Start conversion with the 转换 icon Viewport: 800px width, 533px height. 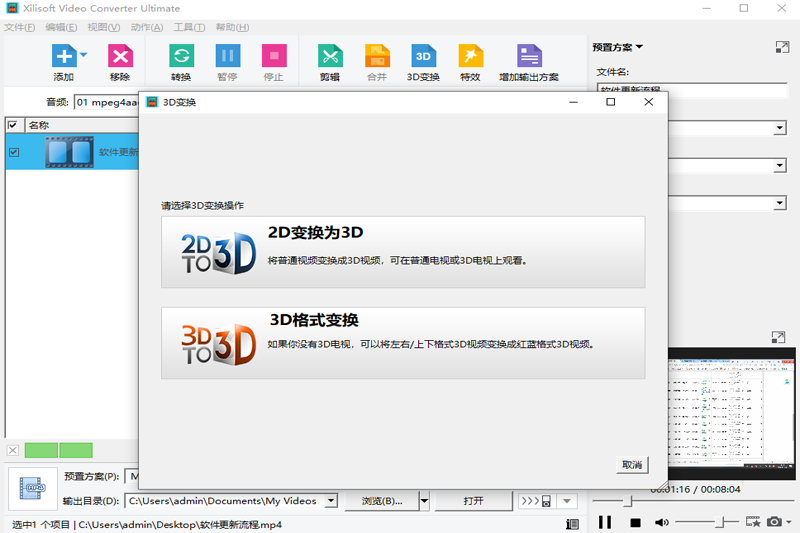pyautogui.click(x=182, y=56)
